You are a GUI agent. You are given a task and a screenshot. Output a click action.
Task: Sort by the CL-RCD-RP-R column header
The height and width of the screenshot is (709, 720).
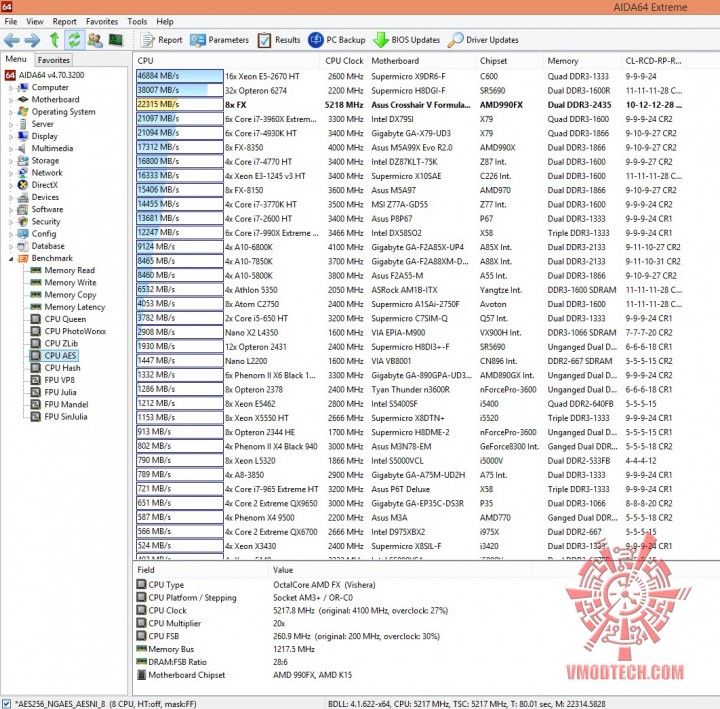pyautogui.click(x=654, y=61)
